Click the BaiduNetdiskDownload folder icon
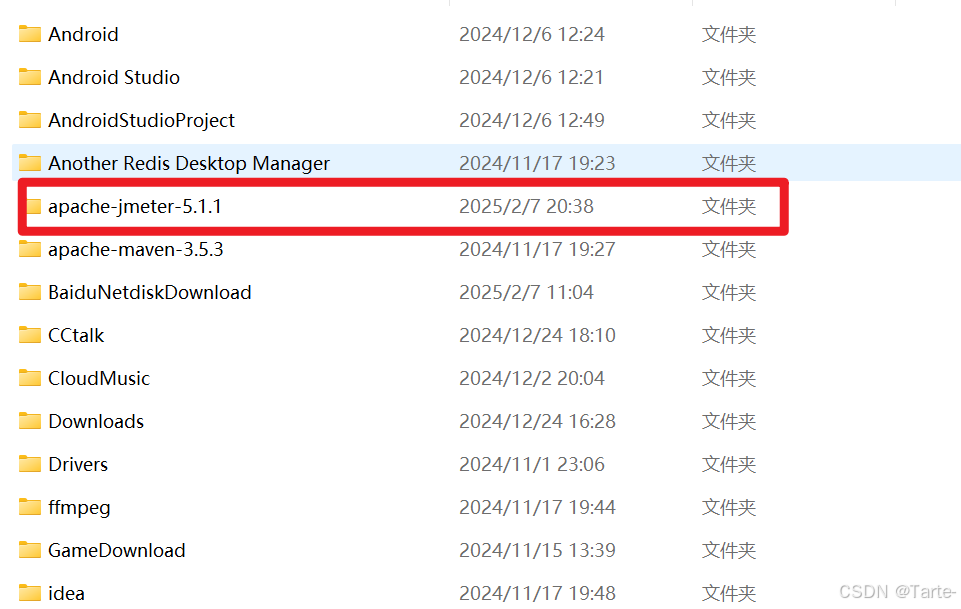 coord(29,292)
